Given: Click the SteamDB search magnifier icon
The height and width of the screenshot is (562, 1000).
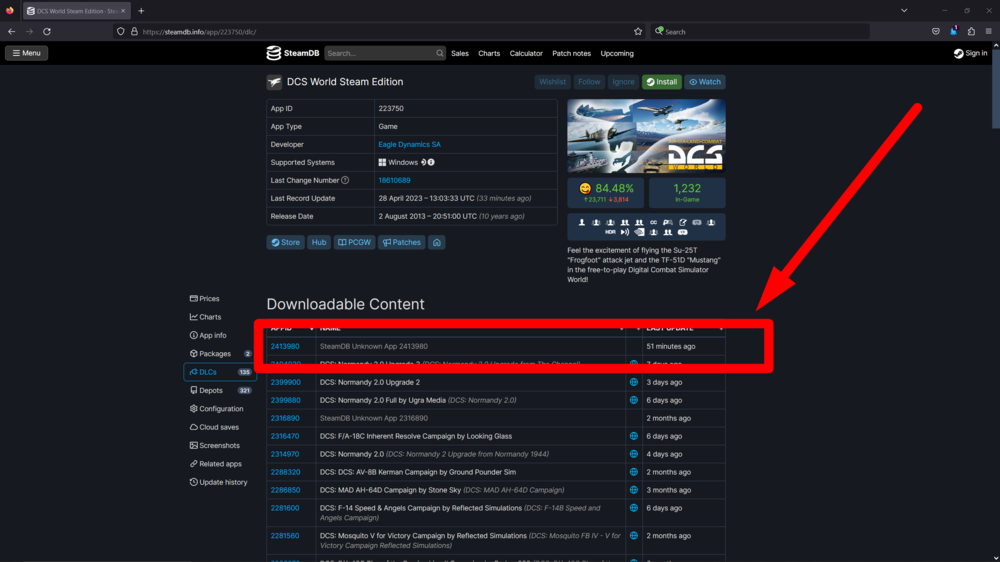Looking at the screenshot, I should (x=439, y=53).
